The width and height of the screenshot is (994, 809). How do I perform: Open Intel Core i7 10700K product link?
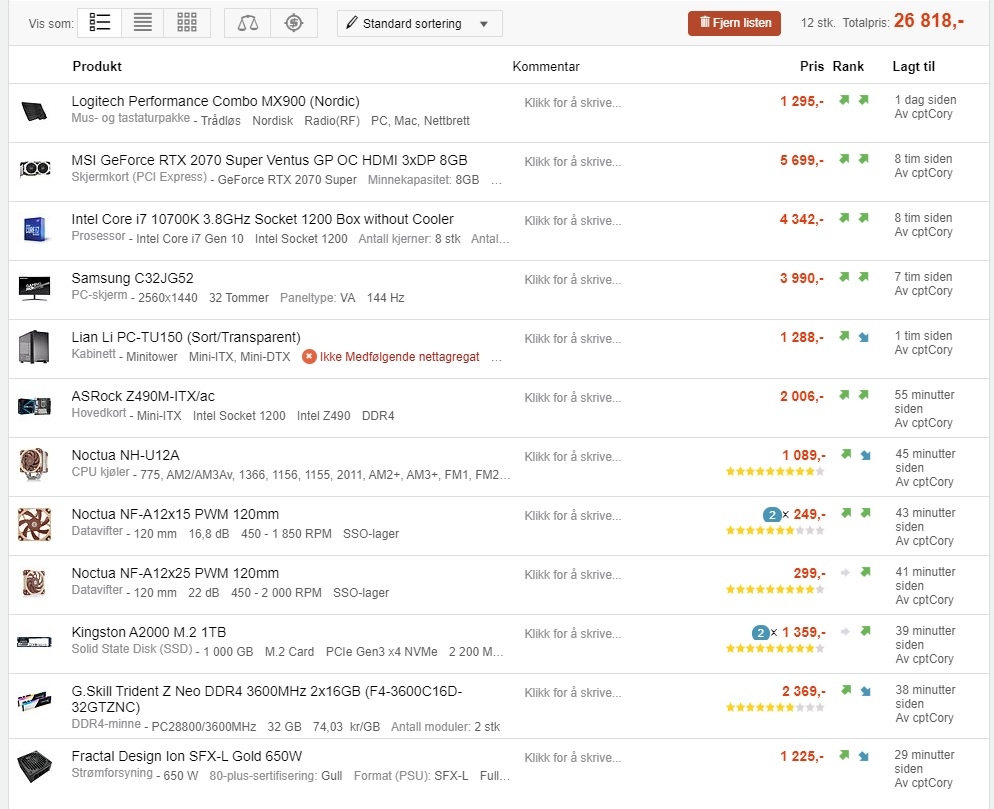262,219
